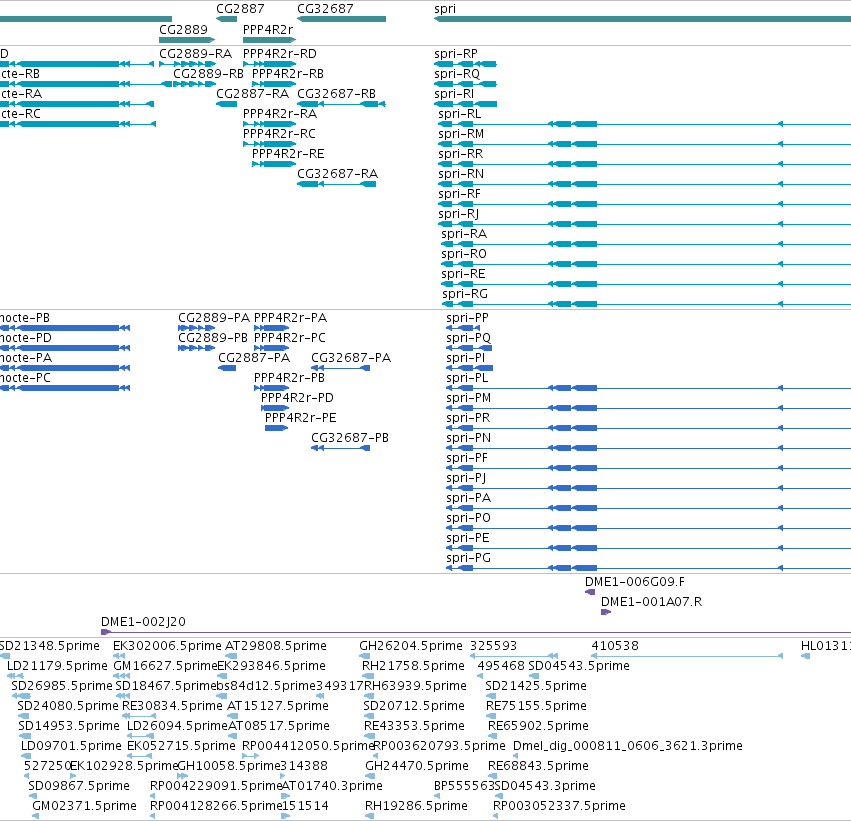Select protein CG2889-PA
The width and height of the screenshot is (851, 821).
(214, 318)
